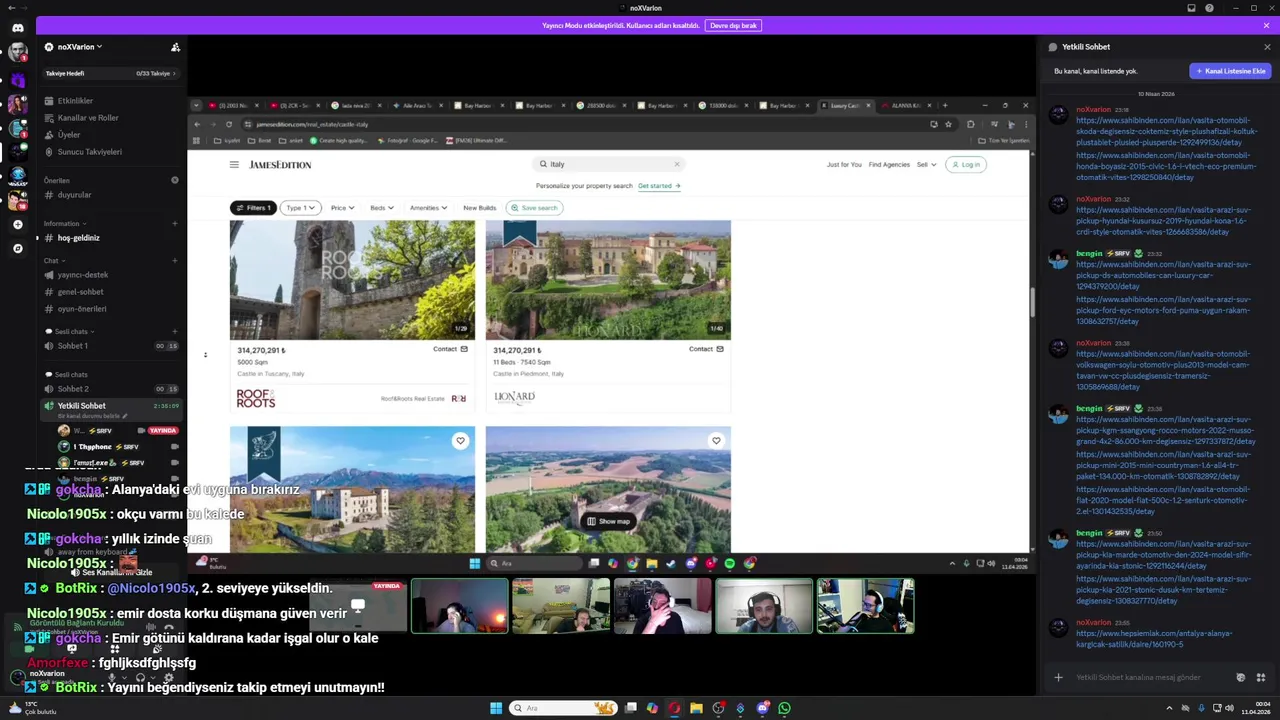Click the Get started link
Screen dimensions: 1280x720
pyautogui.click(x=659, y=186)
